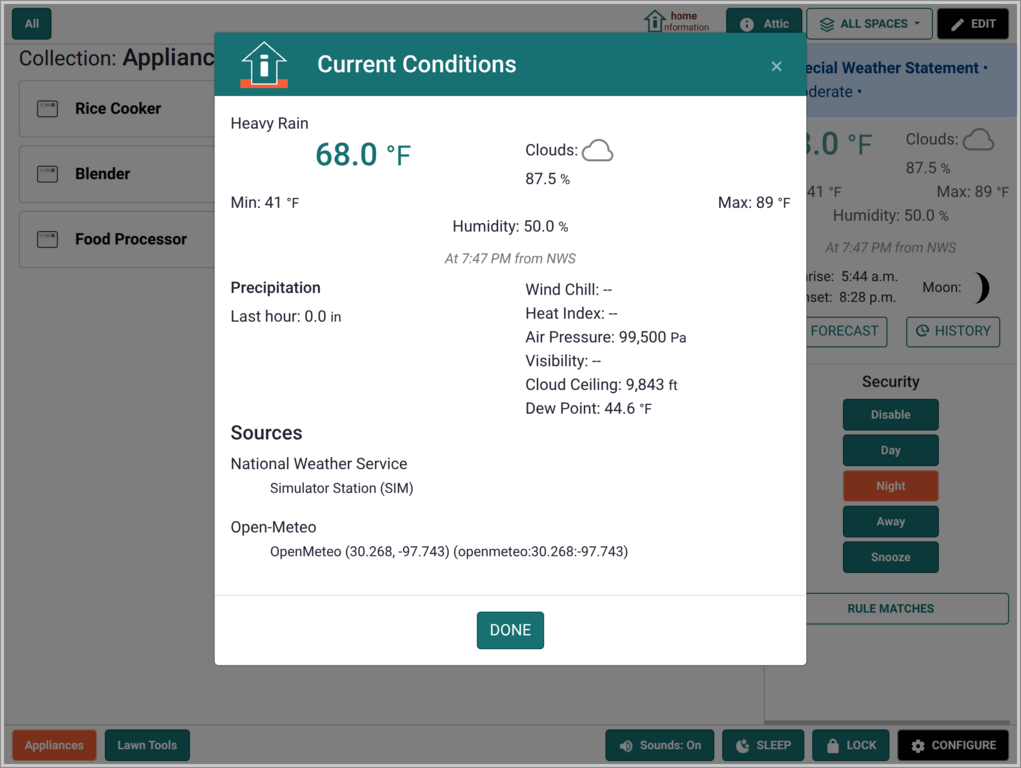The height and width of the screenshot is (768, 1021).
Task: Click the gear icon in CONFIGURE button
Action: click(x=917, y=746)
